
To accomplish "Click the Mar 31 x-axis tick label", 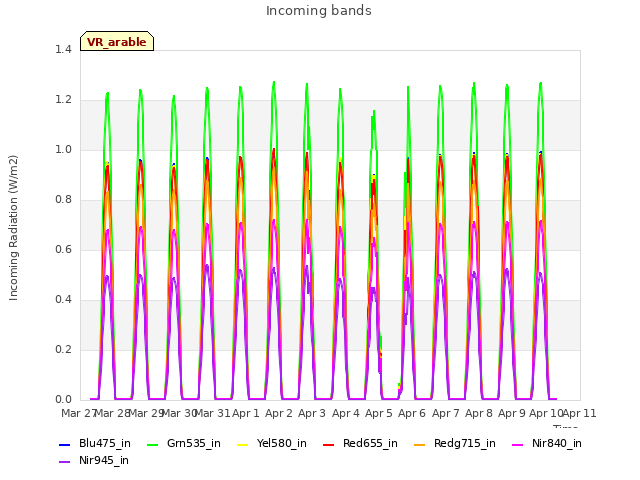I will (213, 413).
